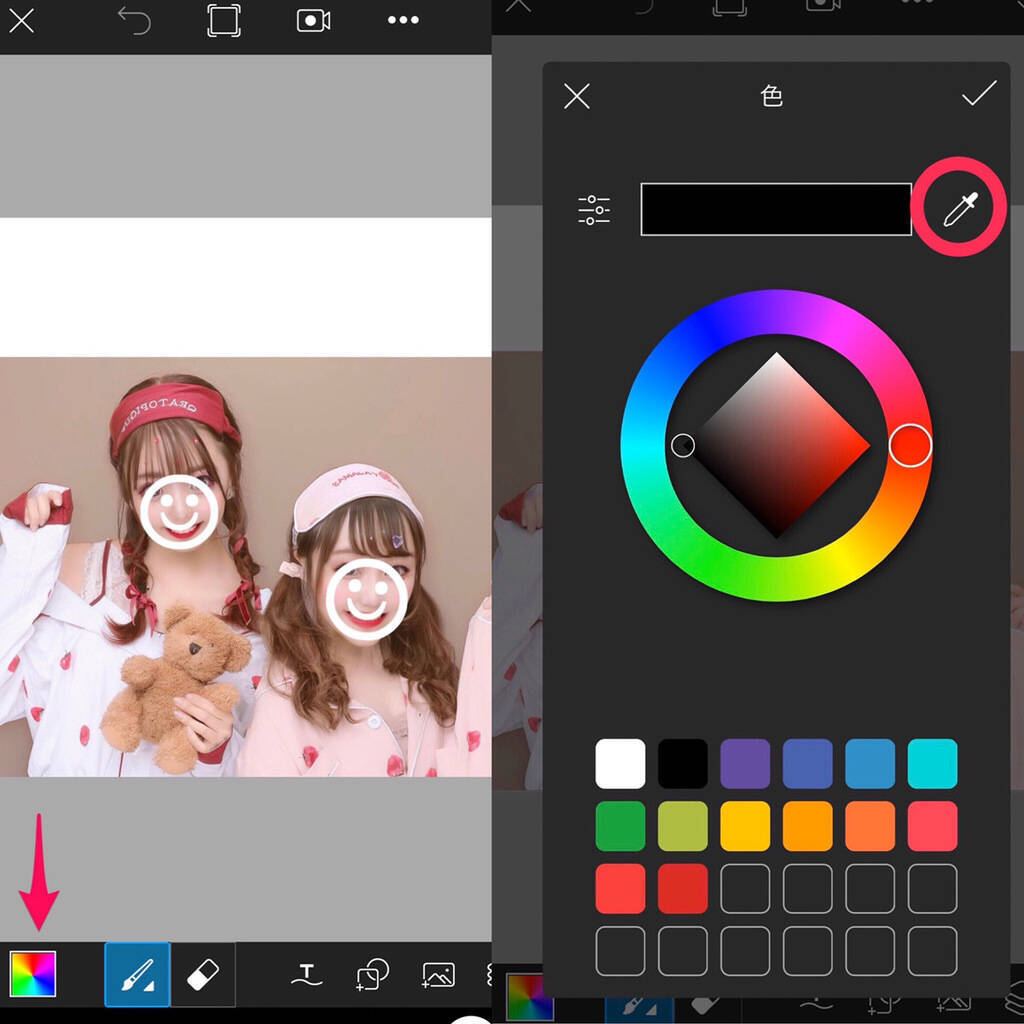Tap the black color preview bar

[776, 209]
